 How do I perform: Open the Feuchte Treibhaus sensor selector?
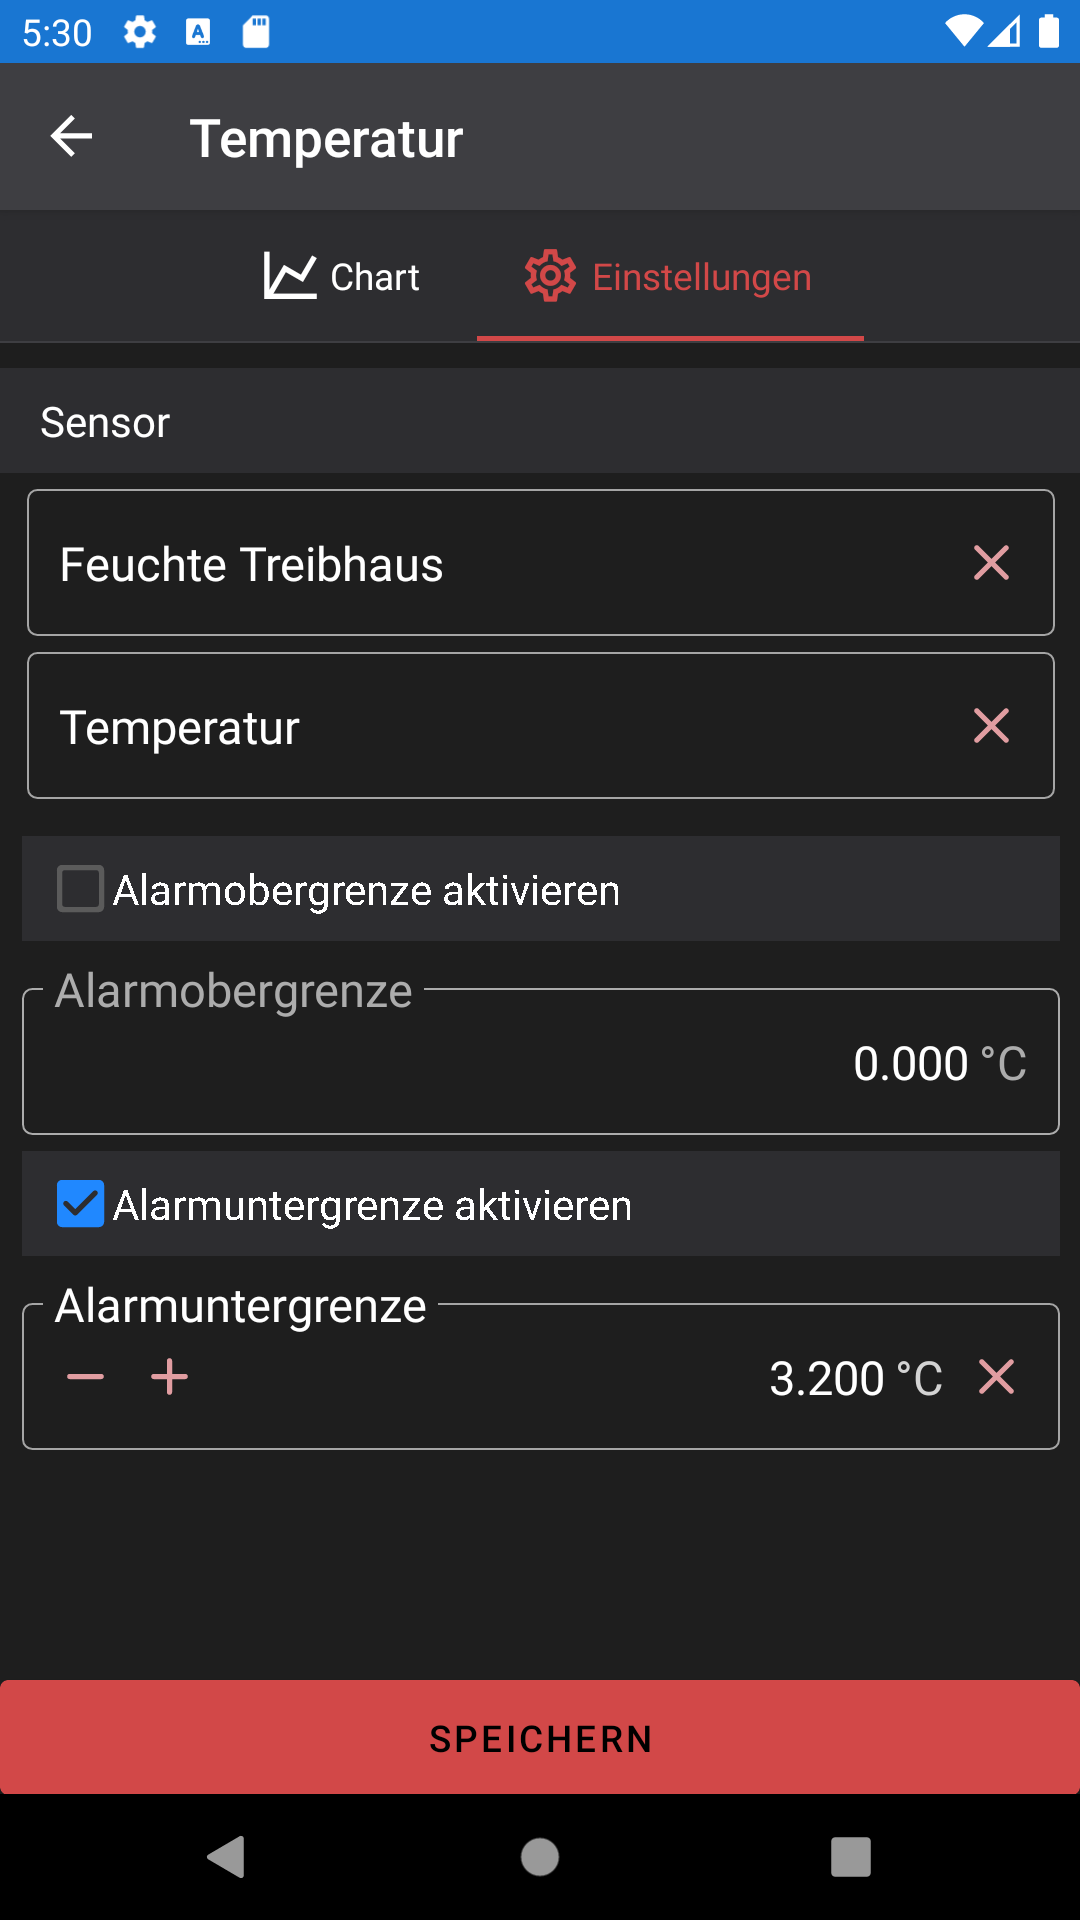click(x=541, y=563)
